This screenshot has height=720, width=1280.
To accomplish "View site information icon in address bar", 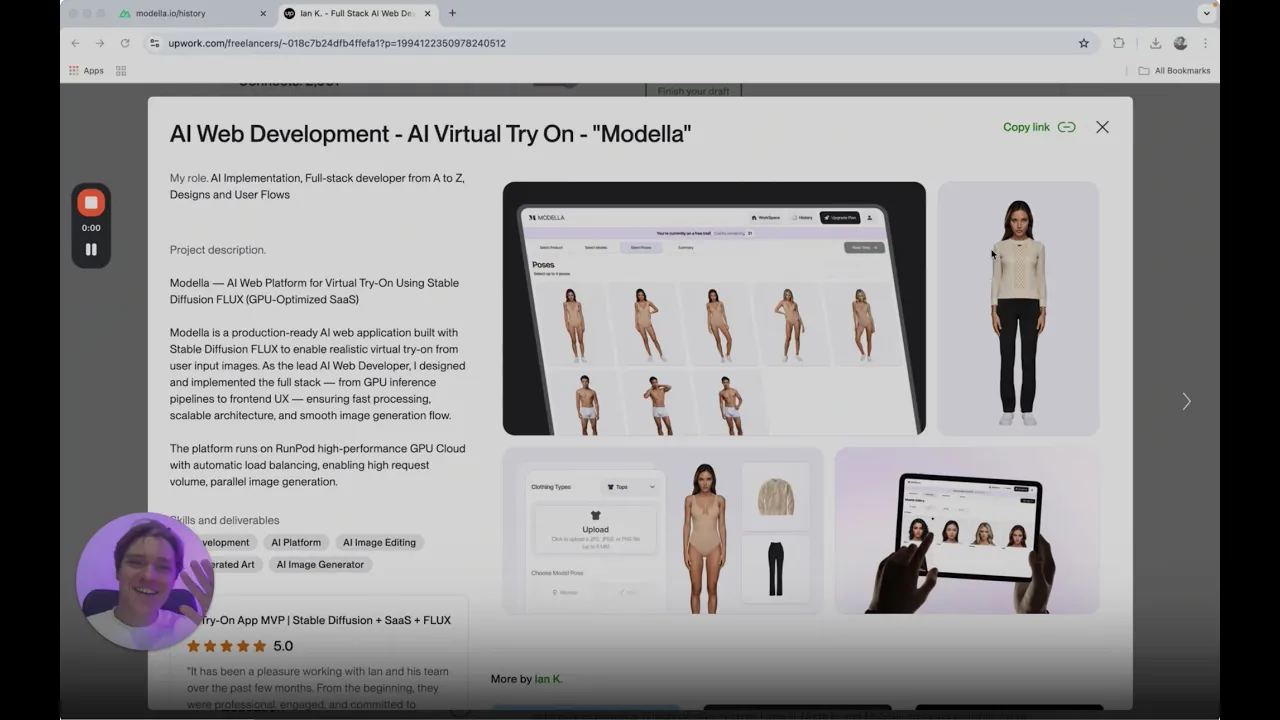I will [x=154, y=43].
